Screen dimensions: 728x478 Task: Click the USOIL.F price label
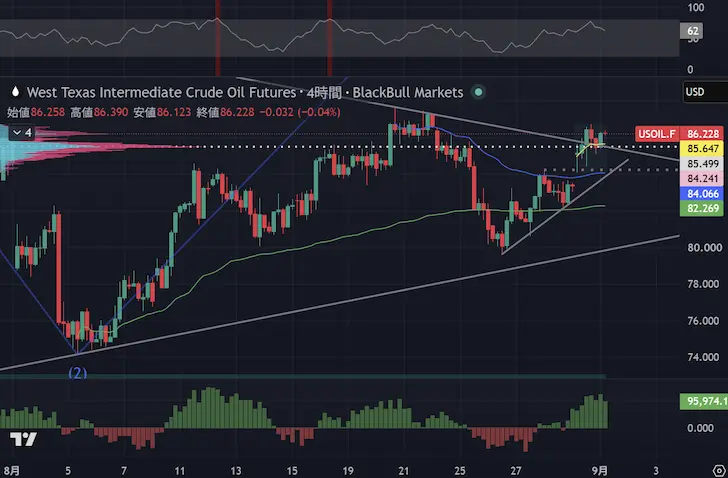pos(656,134)
